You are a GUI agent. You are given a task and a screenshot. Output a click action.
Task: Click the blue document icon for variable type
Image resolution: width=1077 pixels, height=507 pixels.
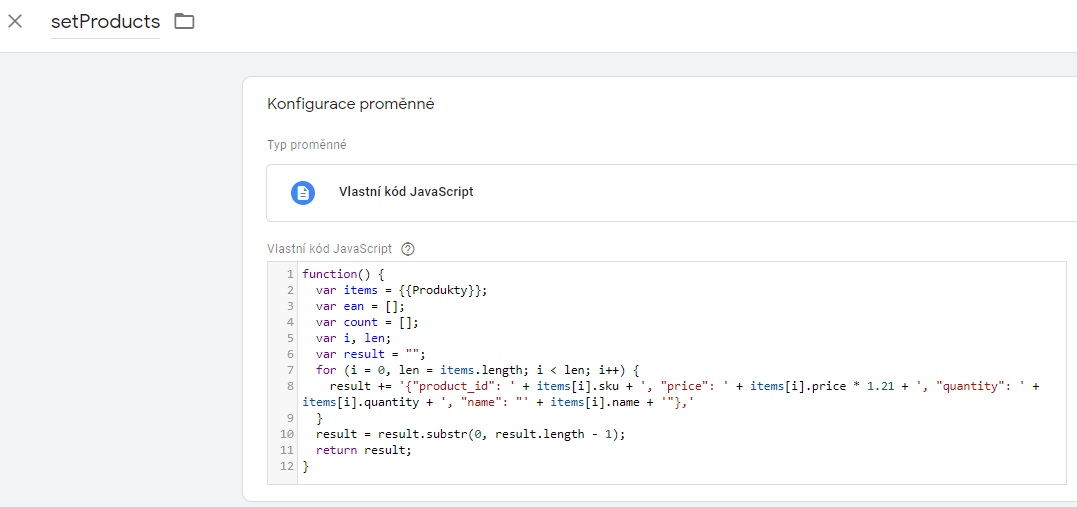303,192
